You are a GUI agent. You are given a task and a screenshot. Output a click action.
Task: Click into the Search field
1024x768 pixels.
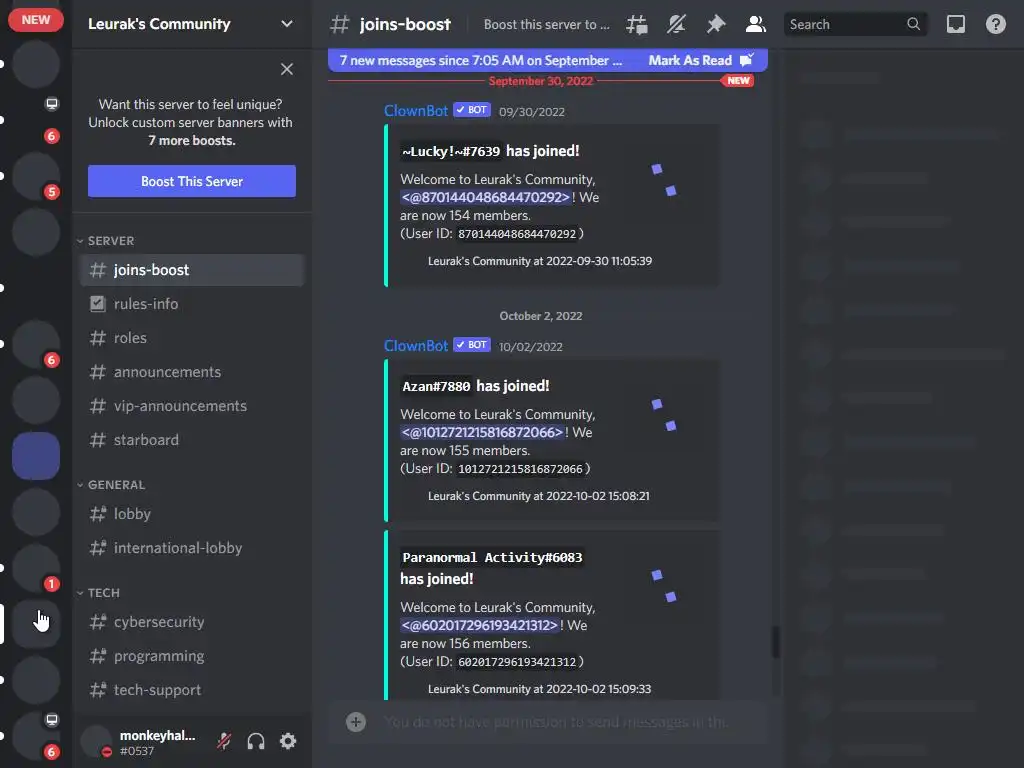click(855, 24)
